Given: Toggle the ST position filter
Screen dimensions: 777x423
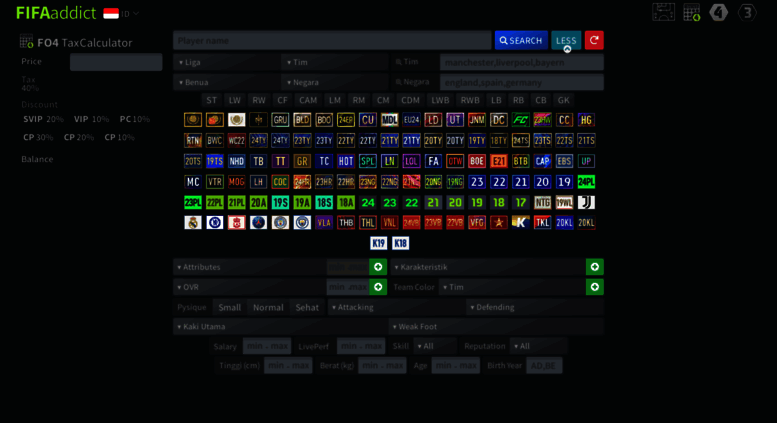Looking at the screenshot, I should 212,100.
